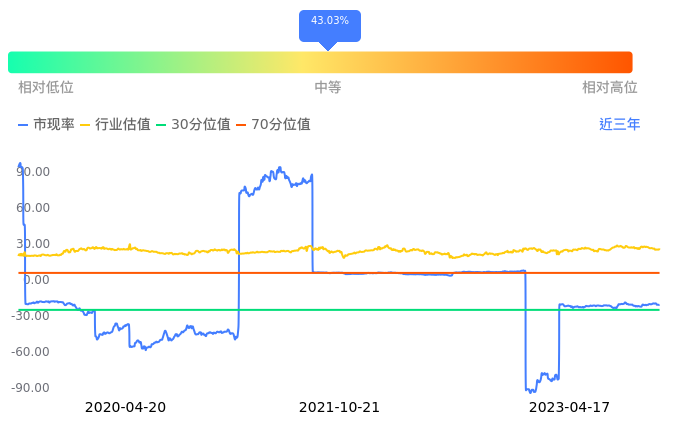Viewport: 686px width, 442px height.
Task: Toggle the 市现率 legend series
Action: pos(47,125)
